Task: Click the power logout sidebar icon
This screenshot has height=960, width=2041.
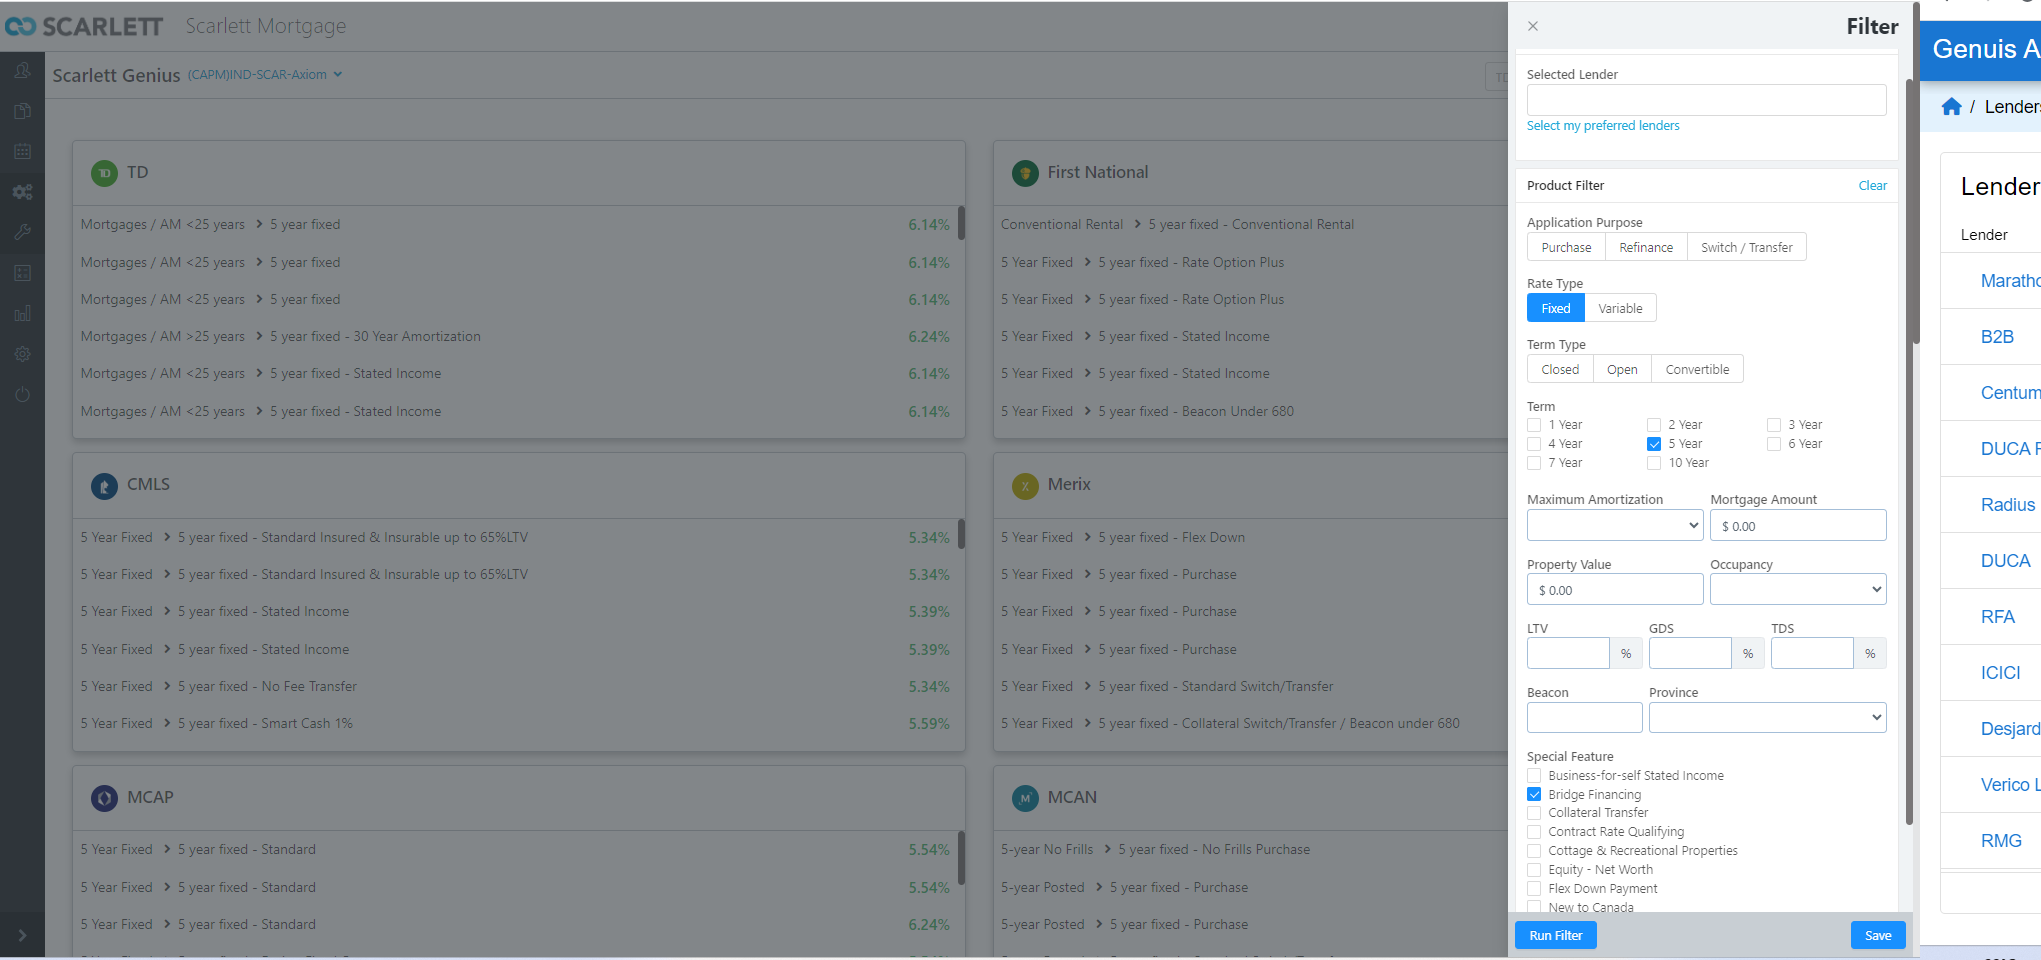Action: (x=22, y=394)
